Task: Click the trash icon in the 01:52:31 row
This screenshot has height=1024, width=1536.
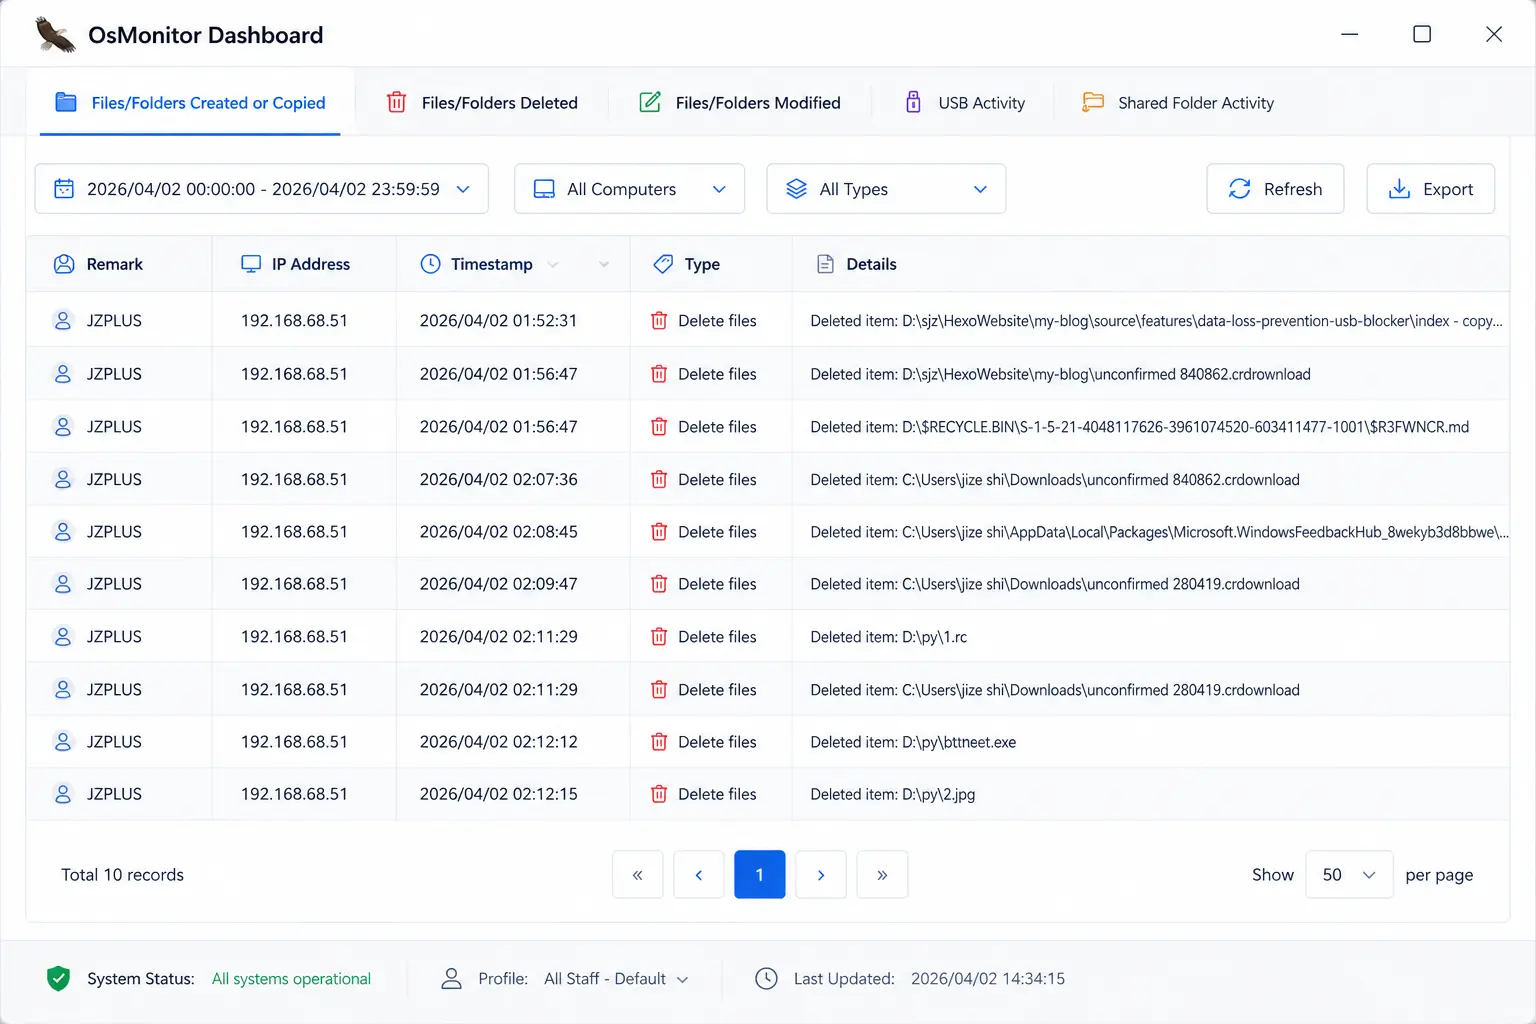Action: pos(659,321)
